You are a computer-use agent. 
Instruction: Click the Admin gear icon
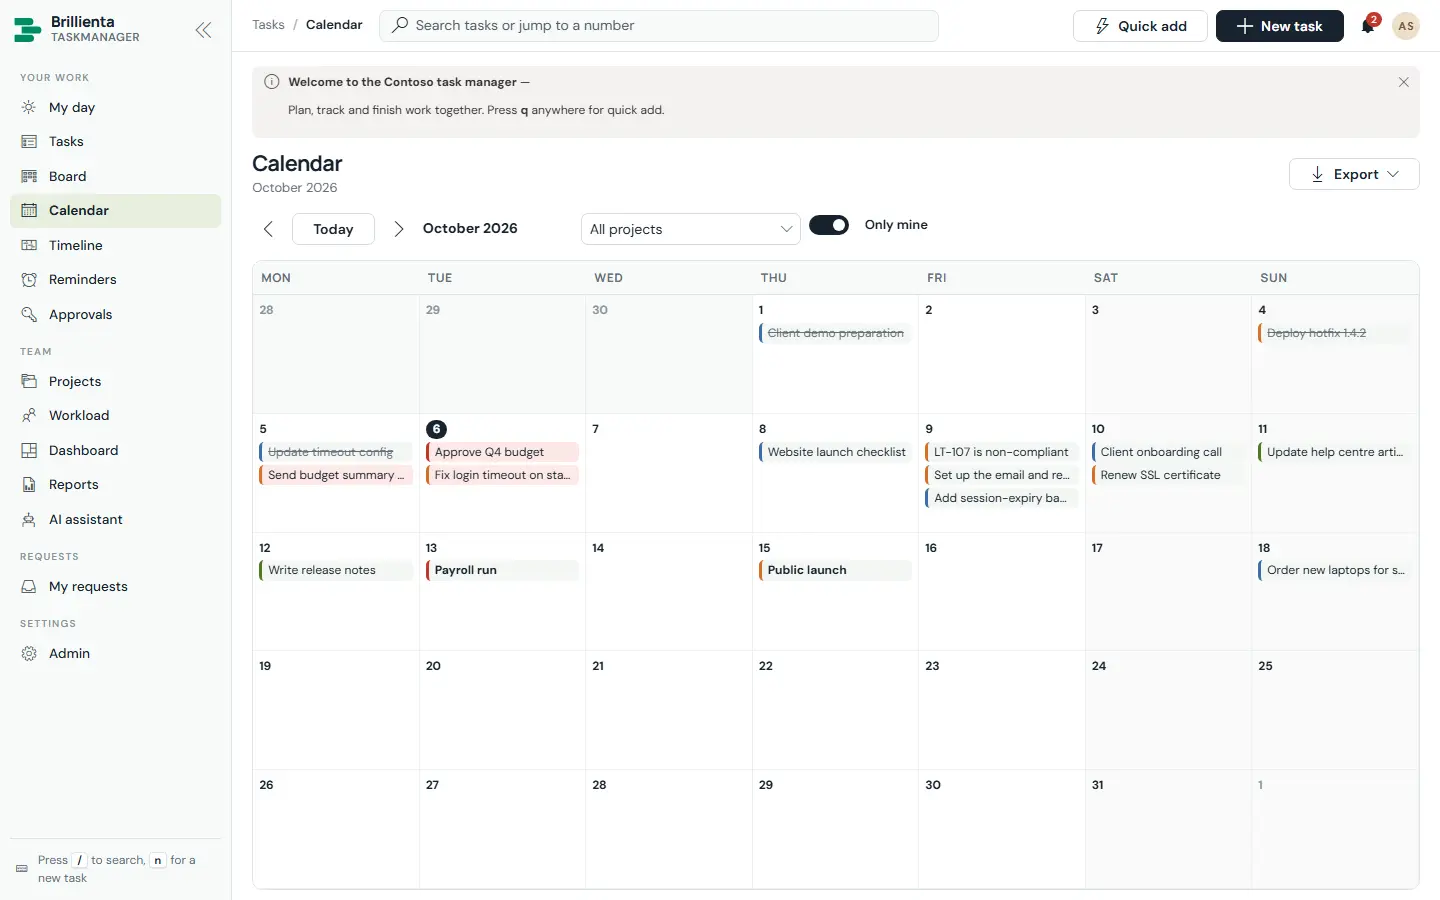coord(29,654)
